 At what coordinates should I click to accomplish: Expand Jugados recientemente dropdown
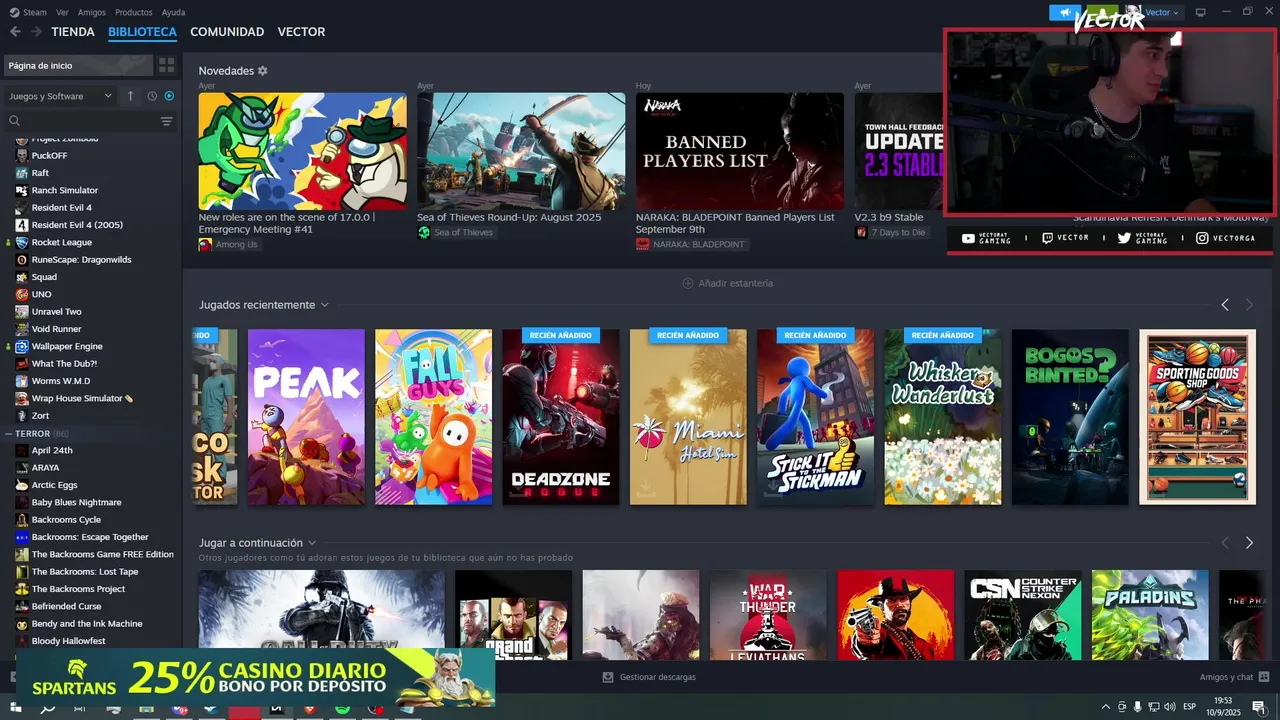[325, 305]
